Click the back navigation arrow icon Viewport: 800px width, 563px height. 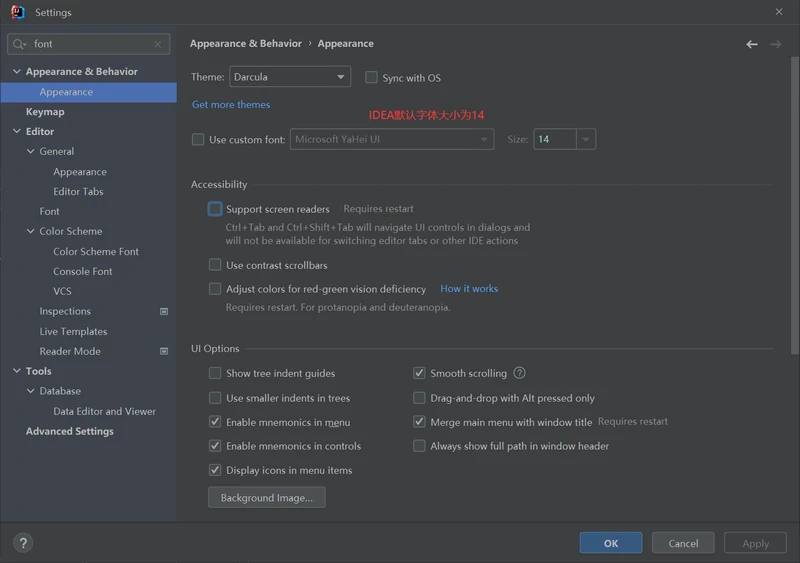point(752,44)
